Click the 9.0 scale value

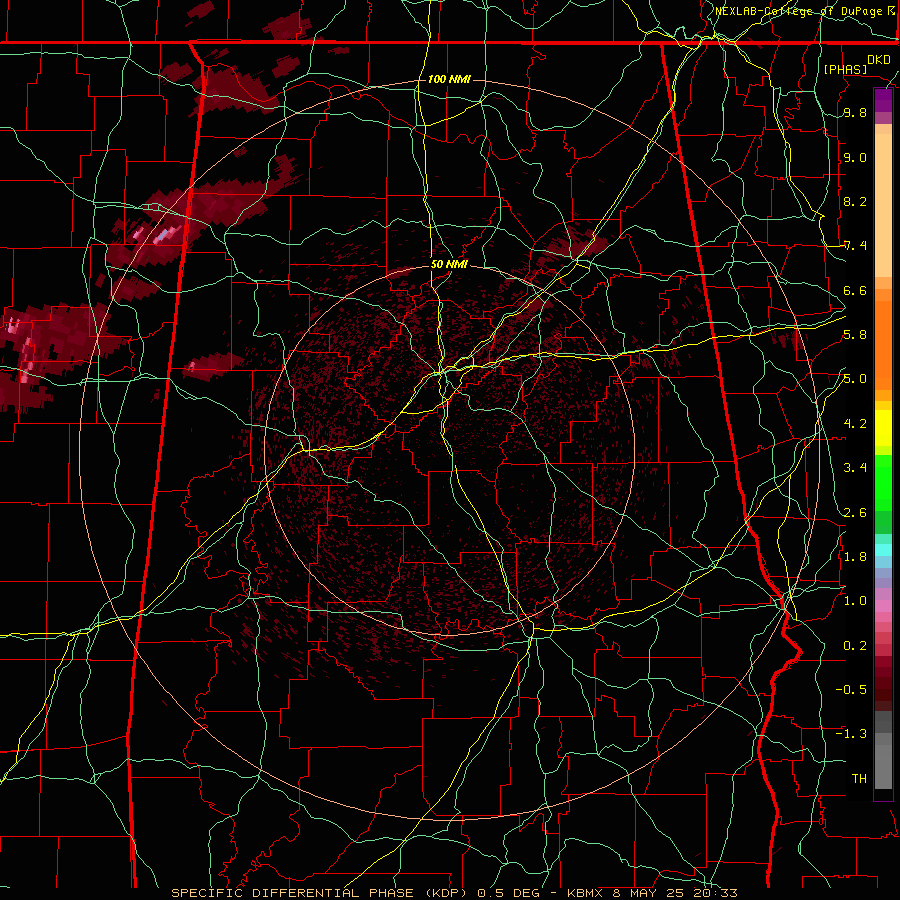pos(855,158)
